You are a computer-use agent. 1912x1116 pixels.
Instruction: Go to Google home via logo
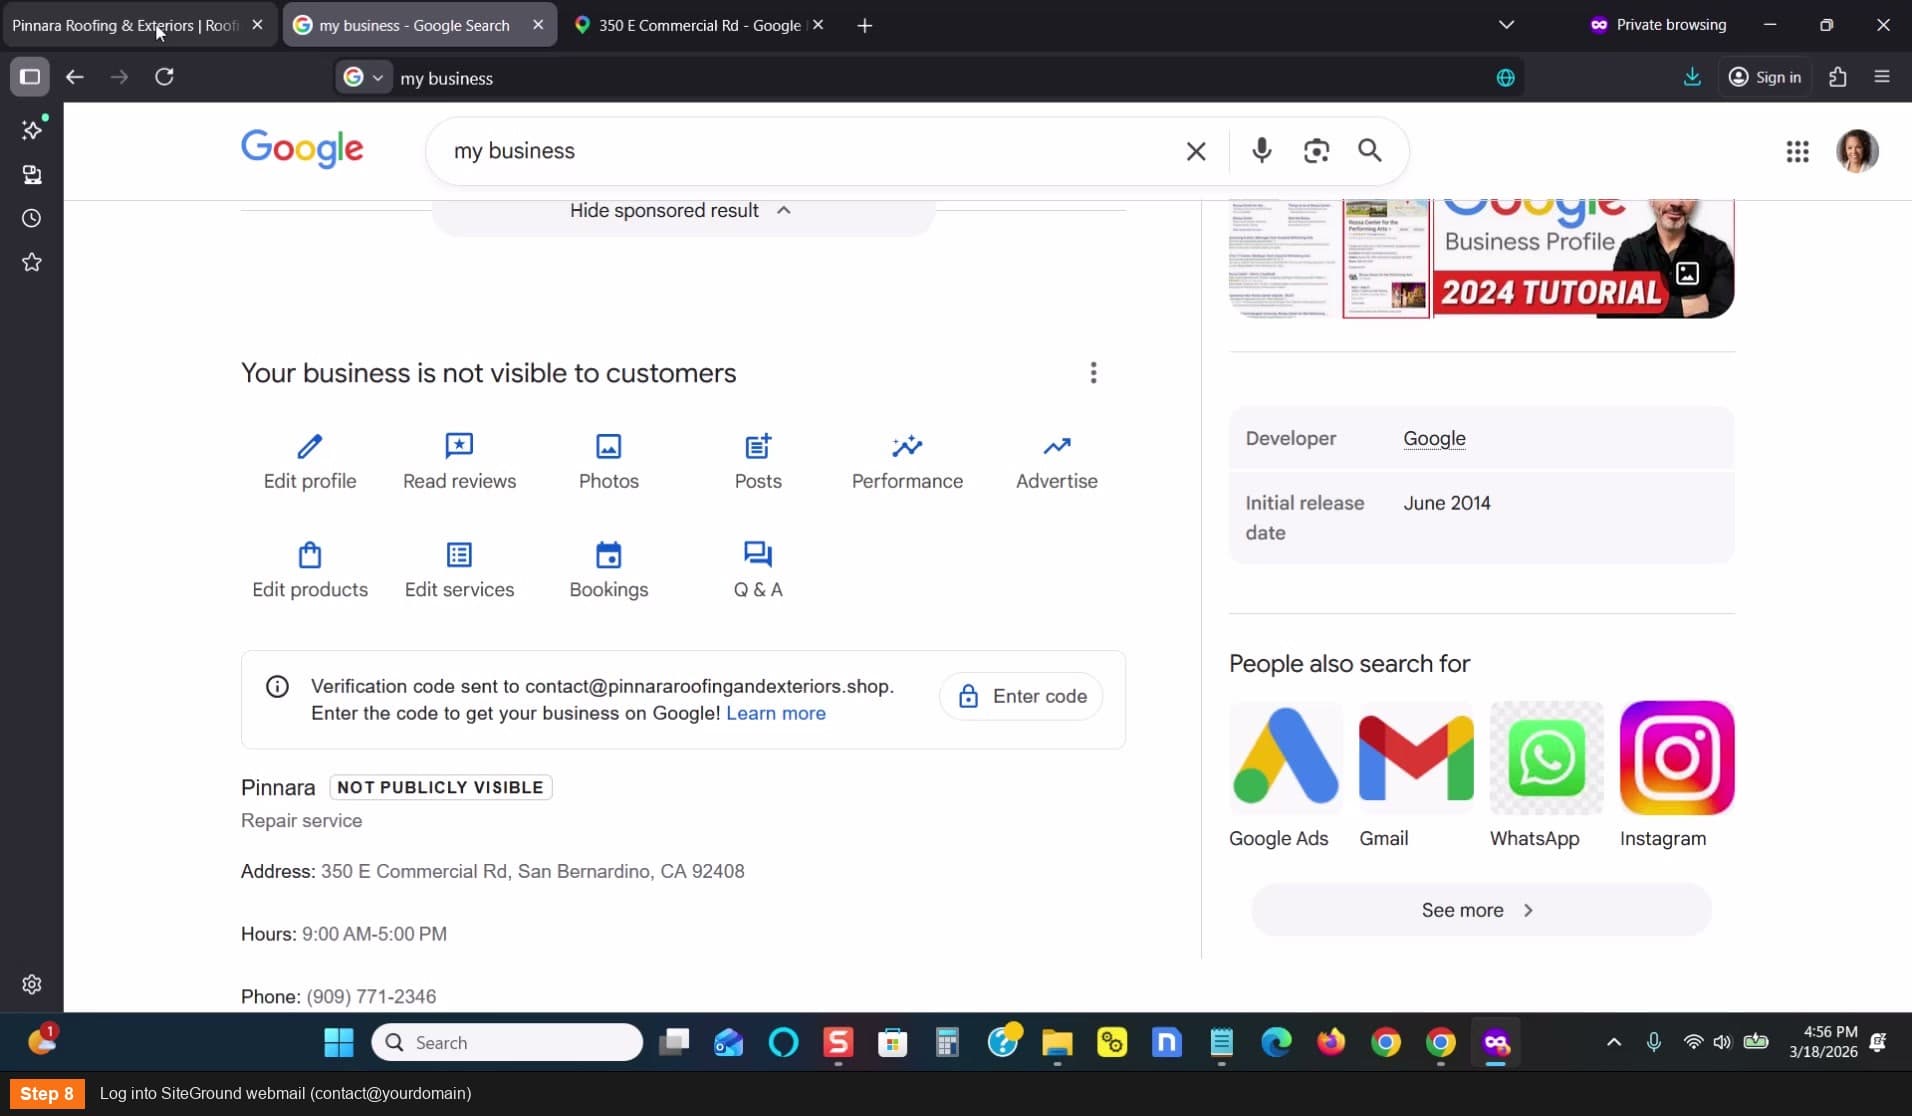coord(302,149)
